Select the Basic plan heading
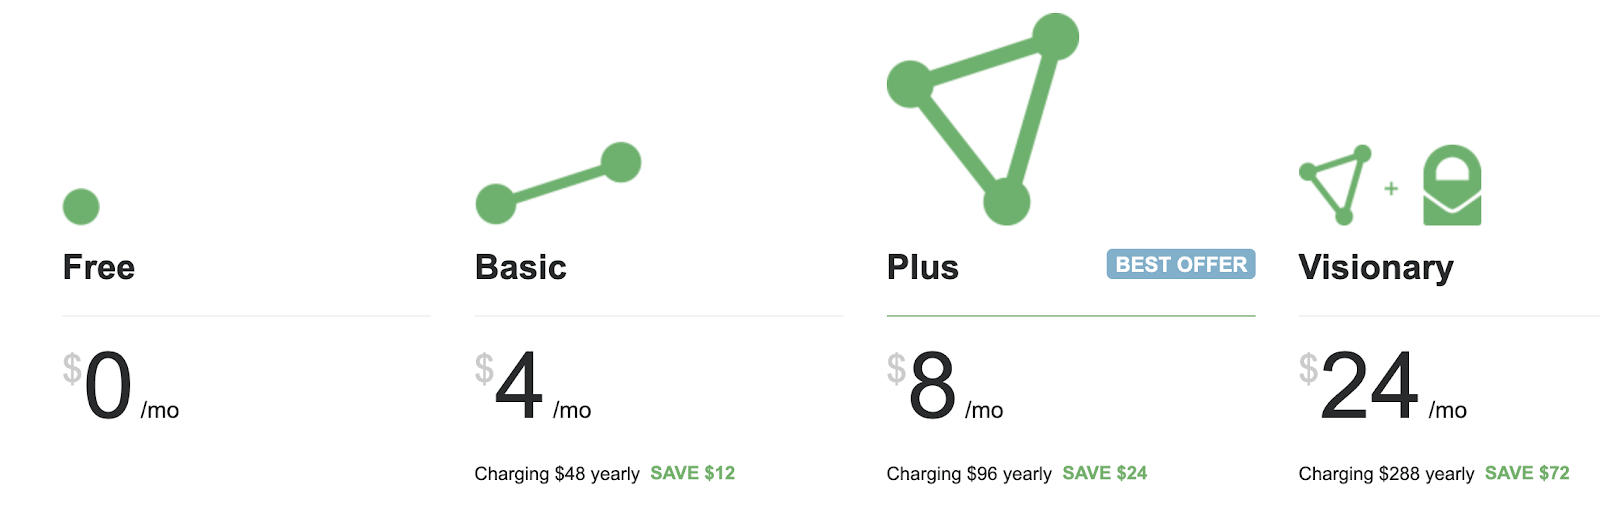The height and width of the screenshot is (509, 1600). pyautogui.click(x=521, y=267)
